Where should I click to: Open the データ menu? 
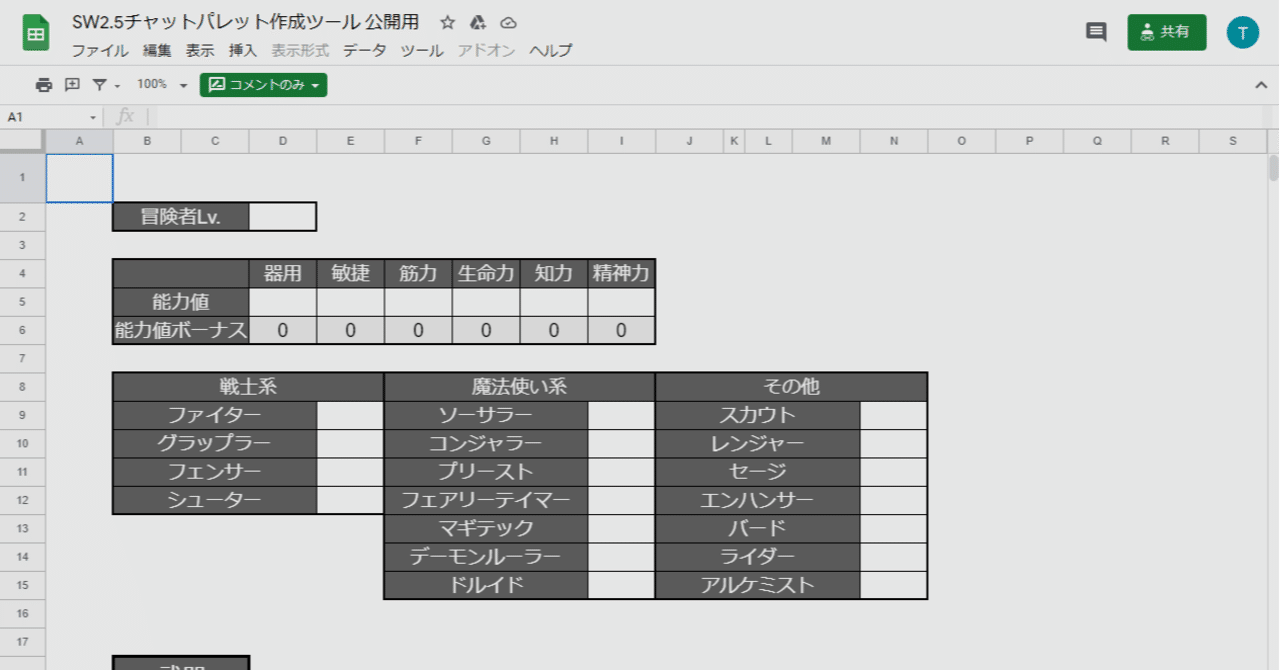click(x=363, y=50)
